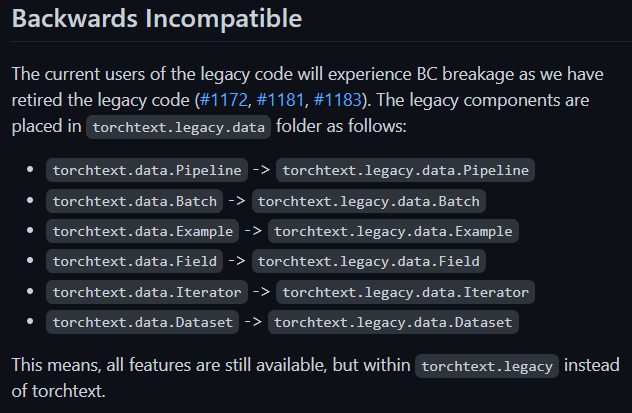Click the torchtext.legacy.data.Iterator code snippet

point(405,292)
